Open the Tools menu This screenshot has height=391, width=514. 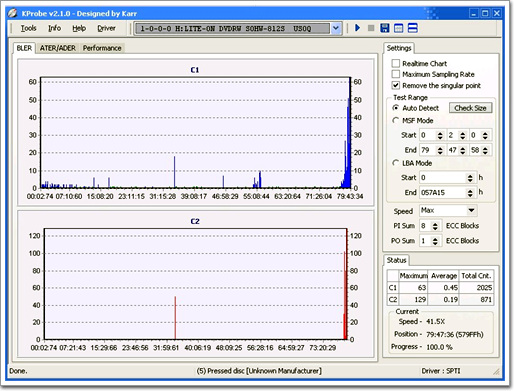pyautogui.click(x=28, y=28)
